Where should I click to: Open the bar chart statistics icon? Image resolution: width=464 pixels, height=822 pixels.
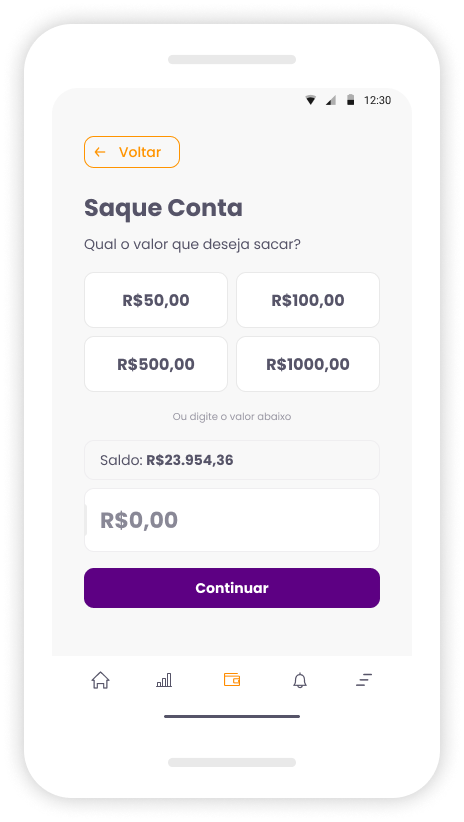(x=164, y=680)
